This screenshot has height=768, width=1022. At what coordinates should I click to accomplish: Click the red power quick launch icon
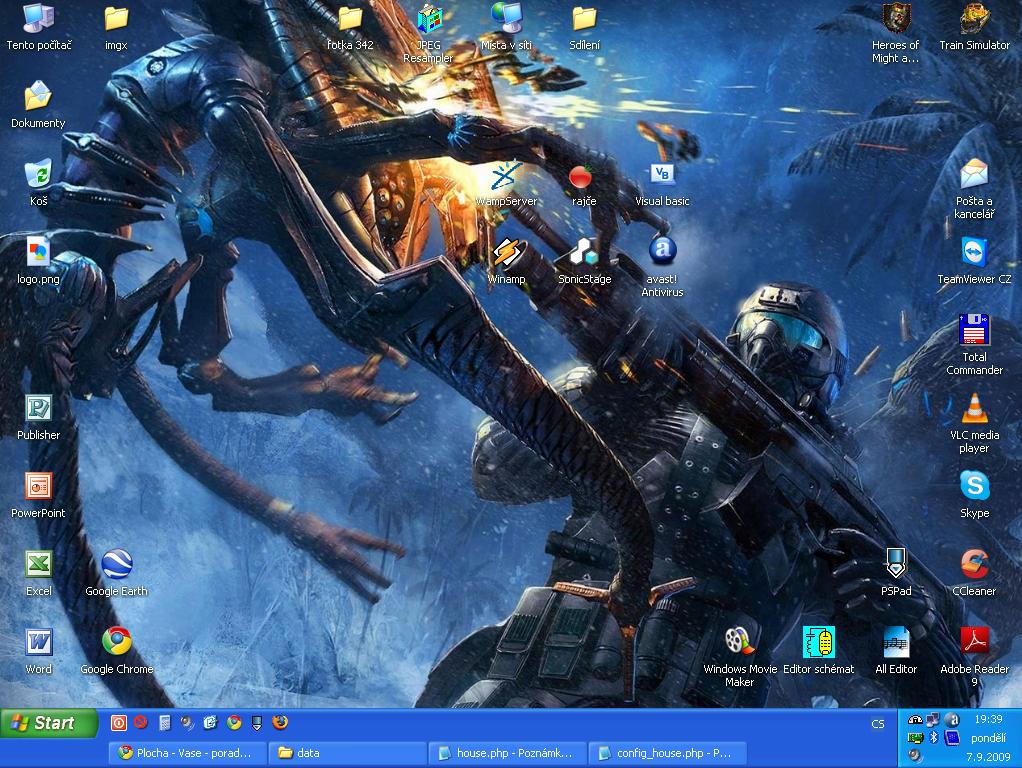coord(119,722)
